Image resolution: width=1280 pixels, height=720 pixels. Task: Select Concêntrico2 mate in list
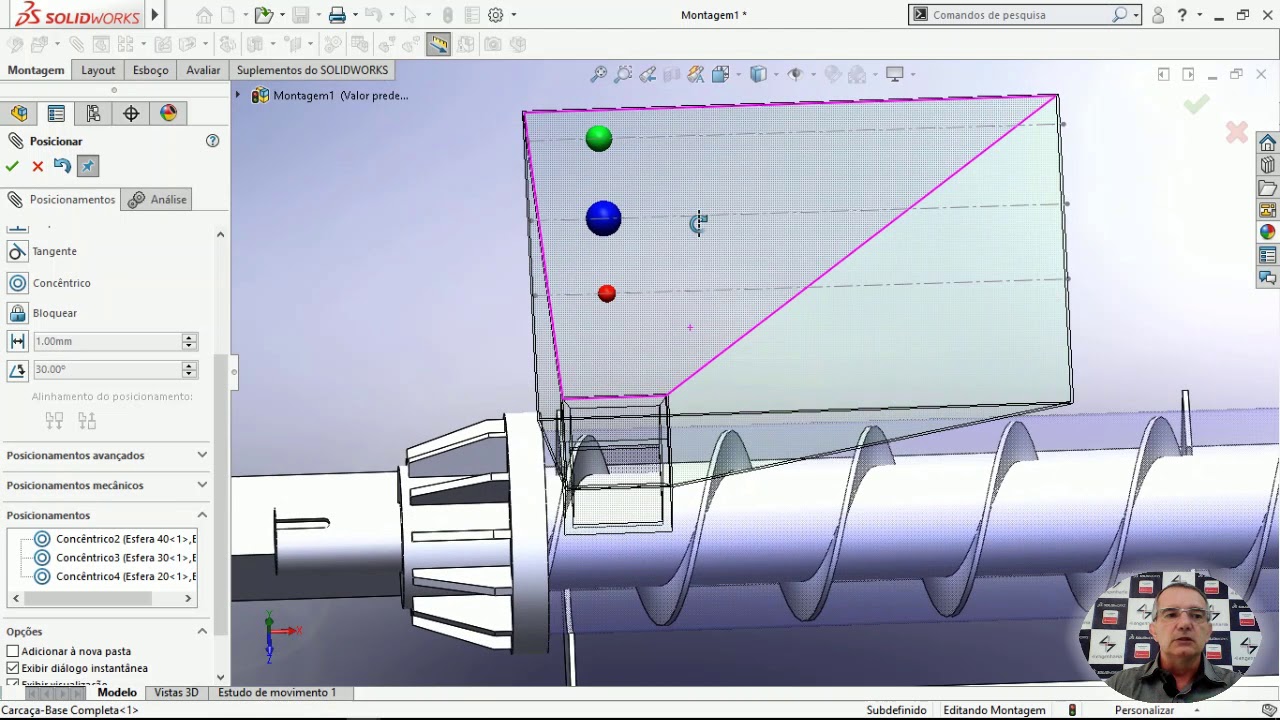pyautogui.click(x=114, y=539)
